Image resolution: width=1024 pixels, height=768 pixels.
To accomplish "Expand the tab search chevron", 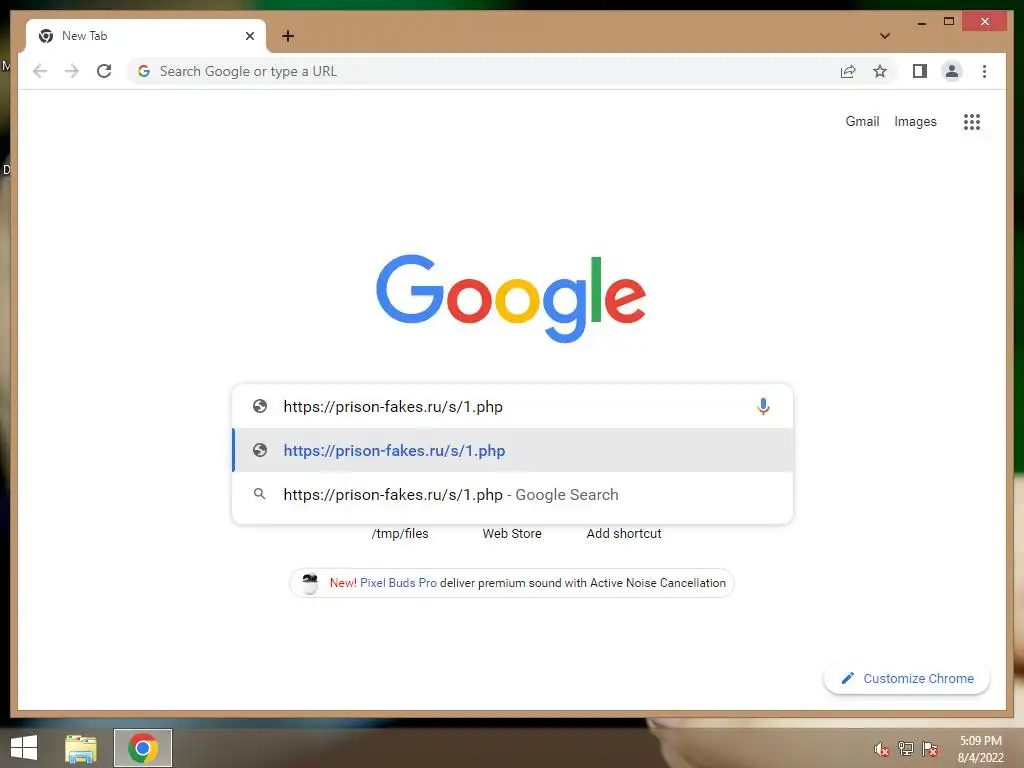I will [885, 36].
